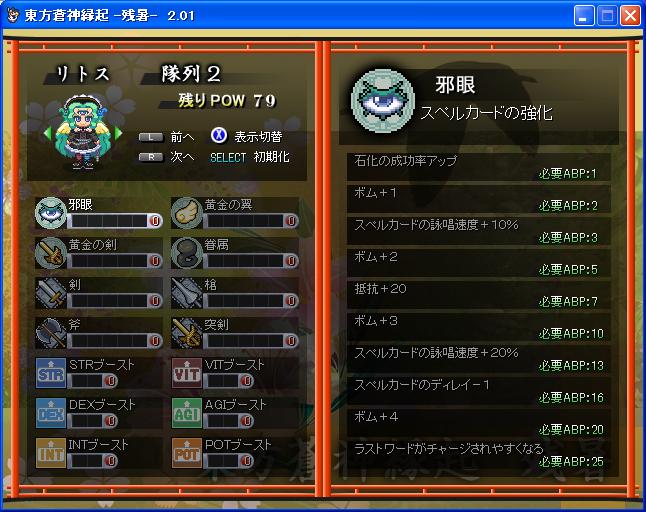Select the 抵抗＋20 ability row
The width and height of the screenshot is (646, 512).
479,295
